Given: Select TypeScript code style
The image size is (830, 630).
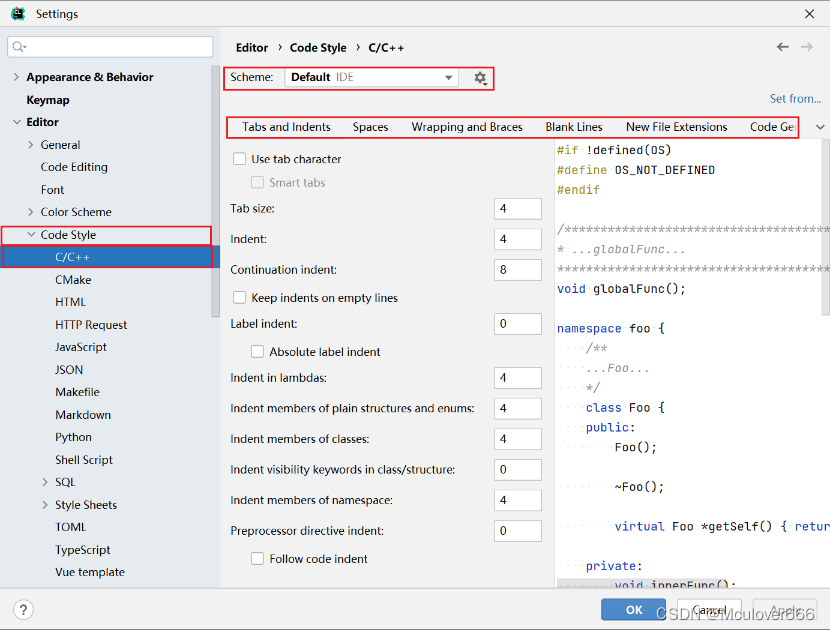Looking at the screenshot, I should click(x=83, y=550).
